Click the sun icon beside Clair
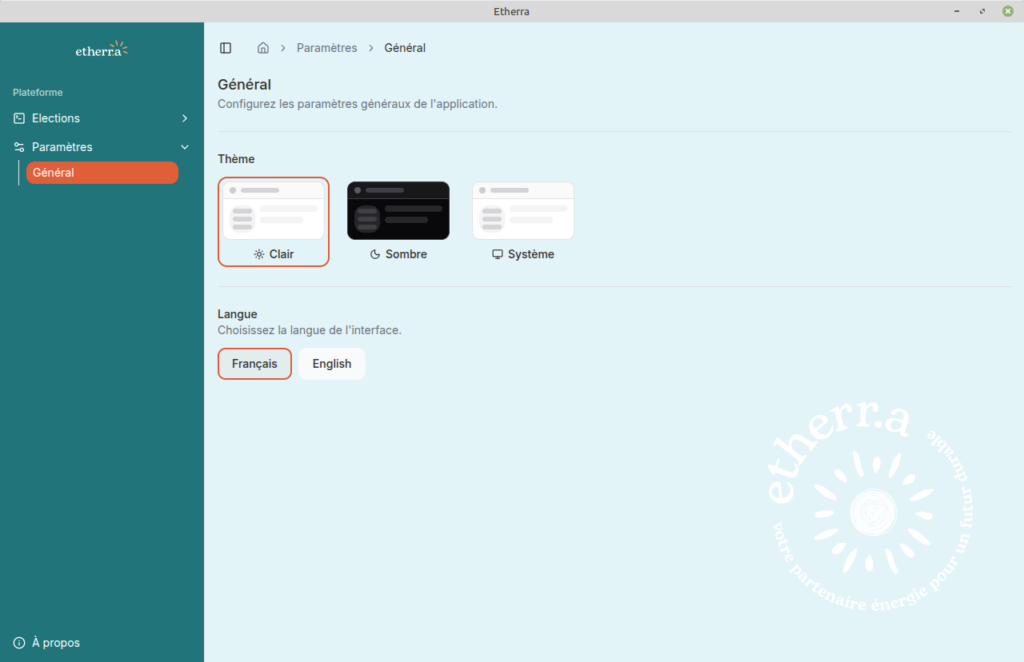The height and width of the screenshot is (662, 1024). (x=258, y=255)
